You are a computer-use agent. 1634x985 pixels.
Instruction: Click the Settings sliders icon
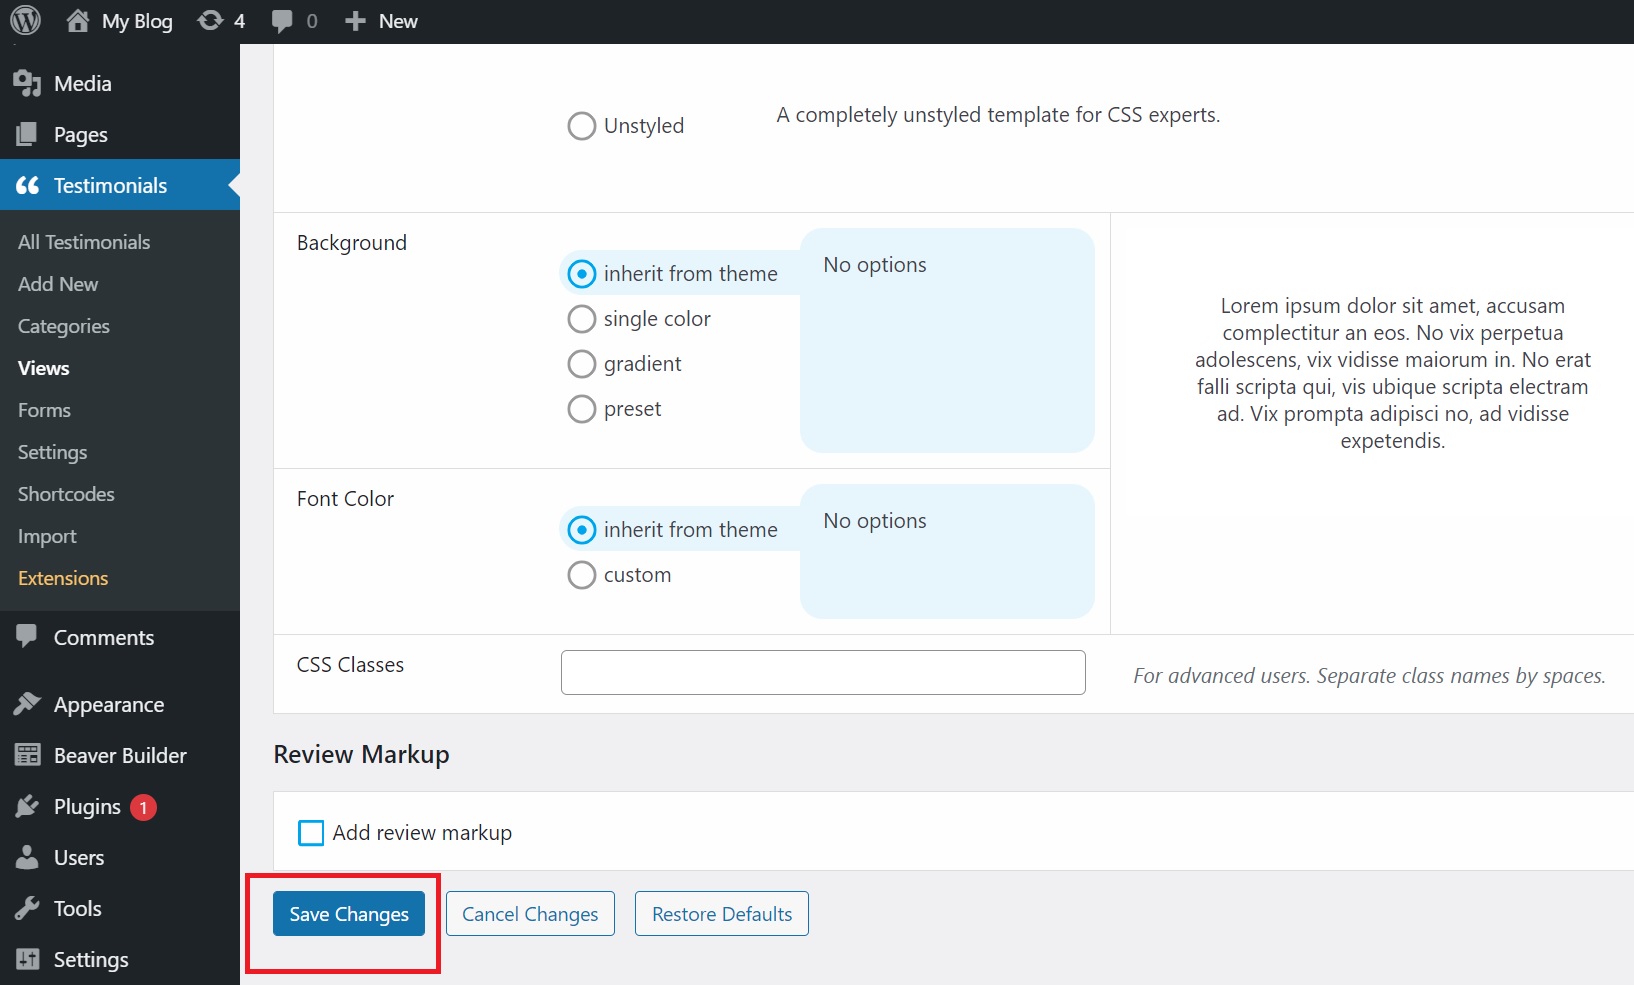(27, 959)
